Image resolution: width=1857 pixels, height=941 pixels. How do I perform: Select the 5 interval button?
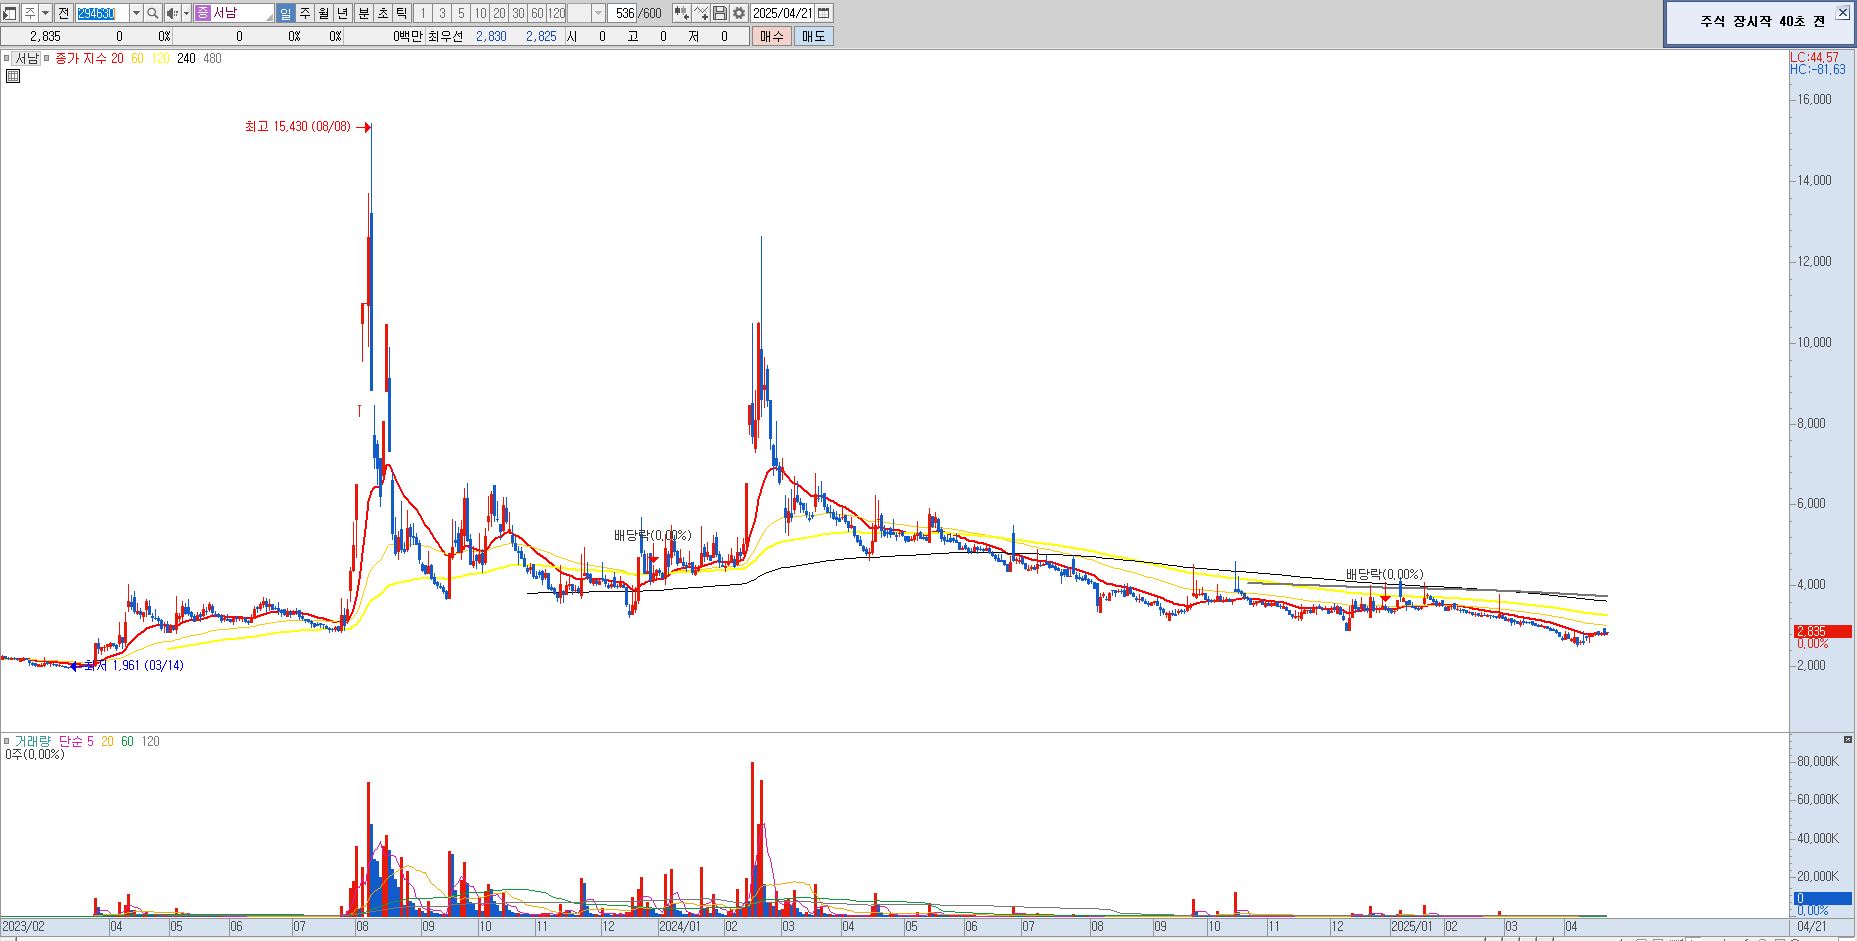pos(461,13)
